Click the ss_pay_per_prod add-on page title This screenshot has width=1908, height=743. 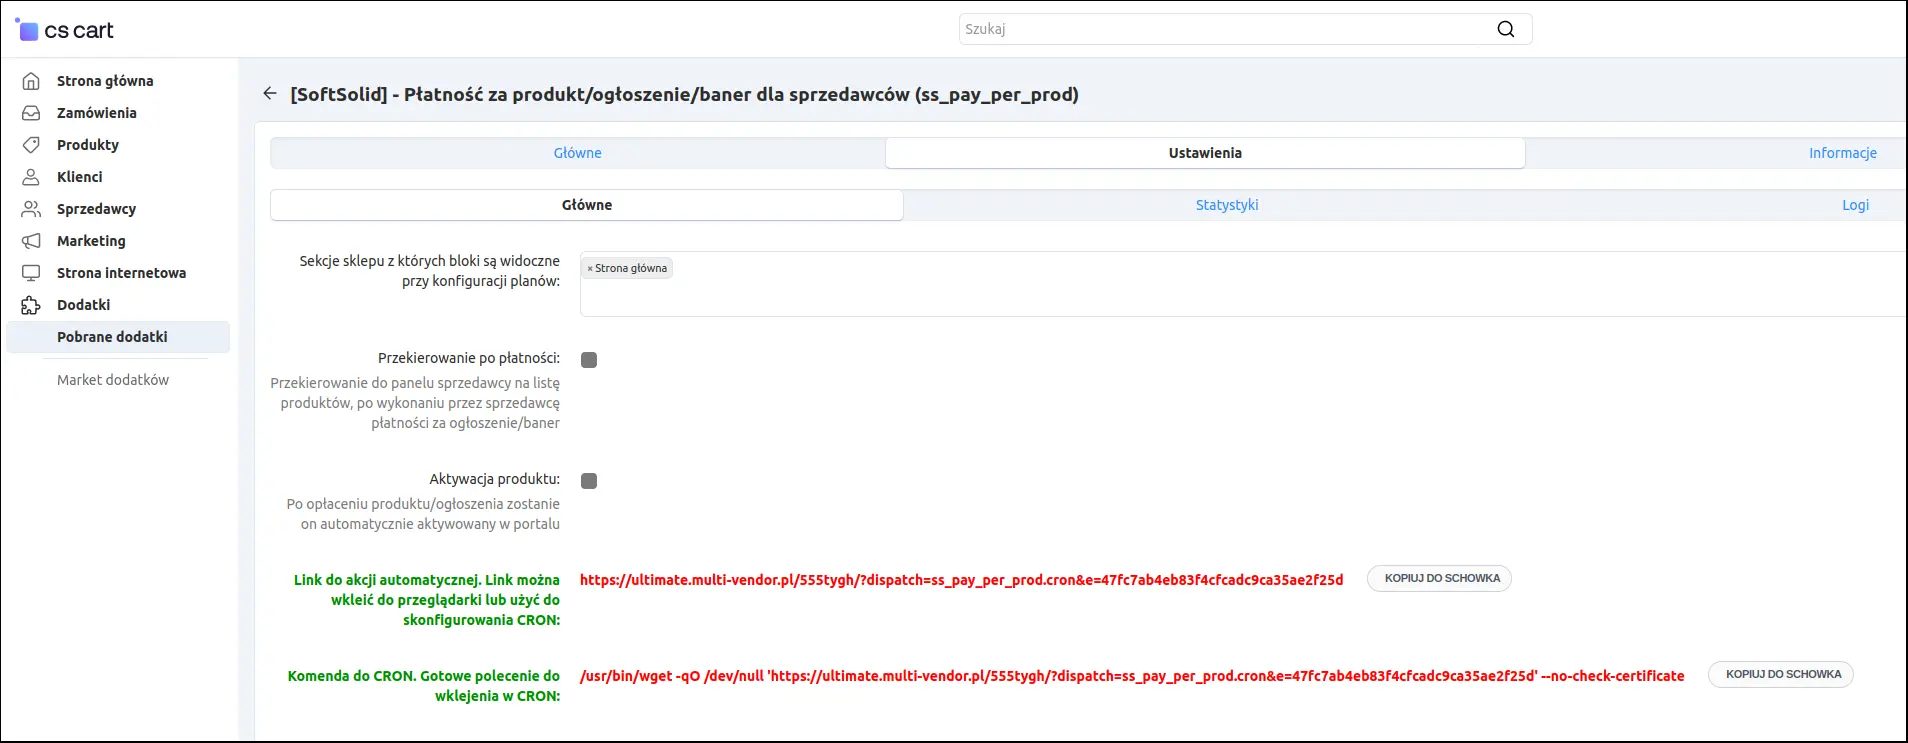pyautogui.click(x=684, y=94)
